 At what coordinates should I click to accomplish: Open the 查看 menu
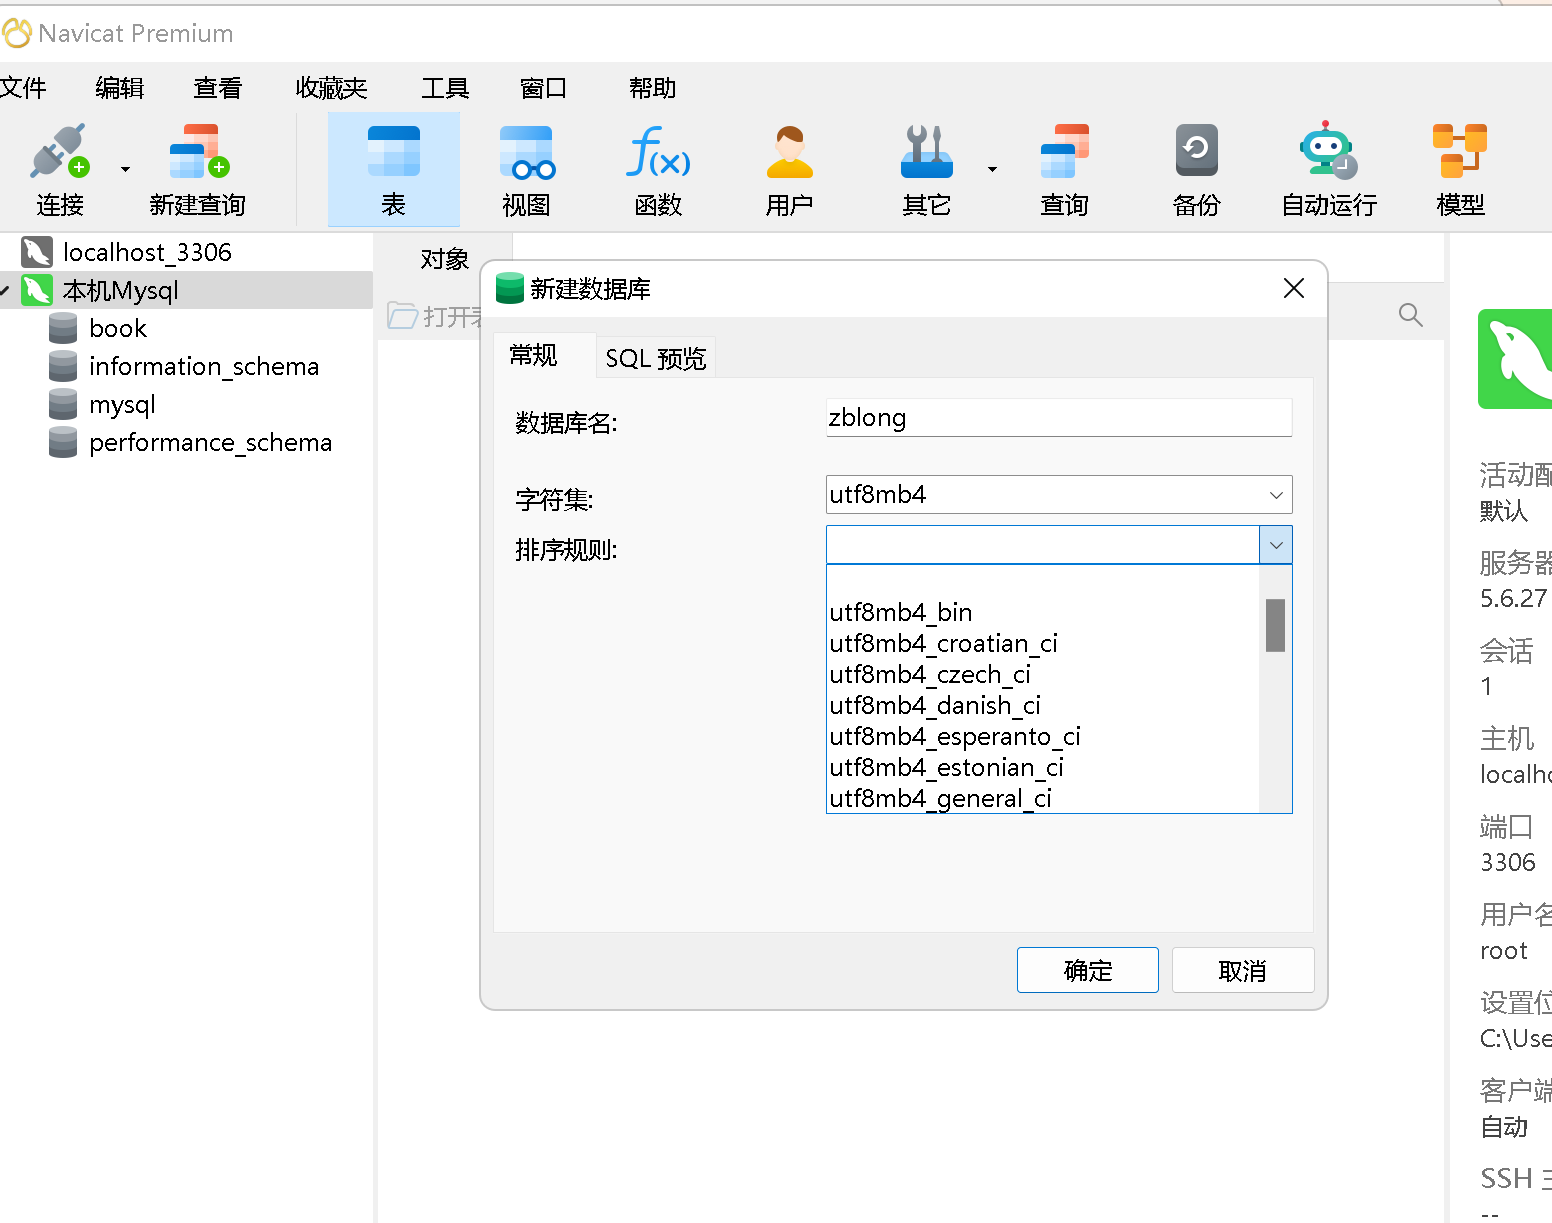tap(218, 88)
